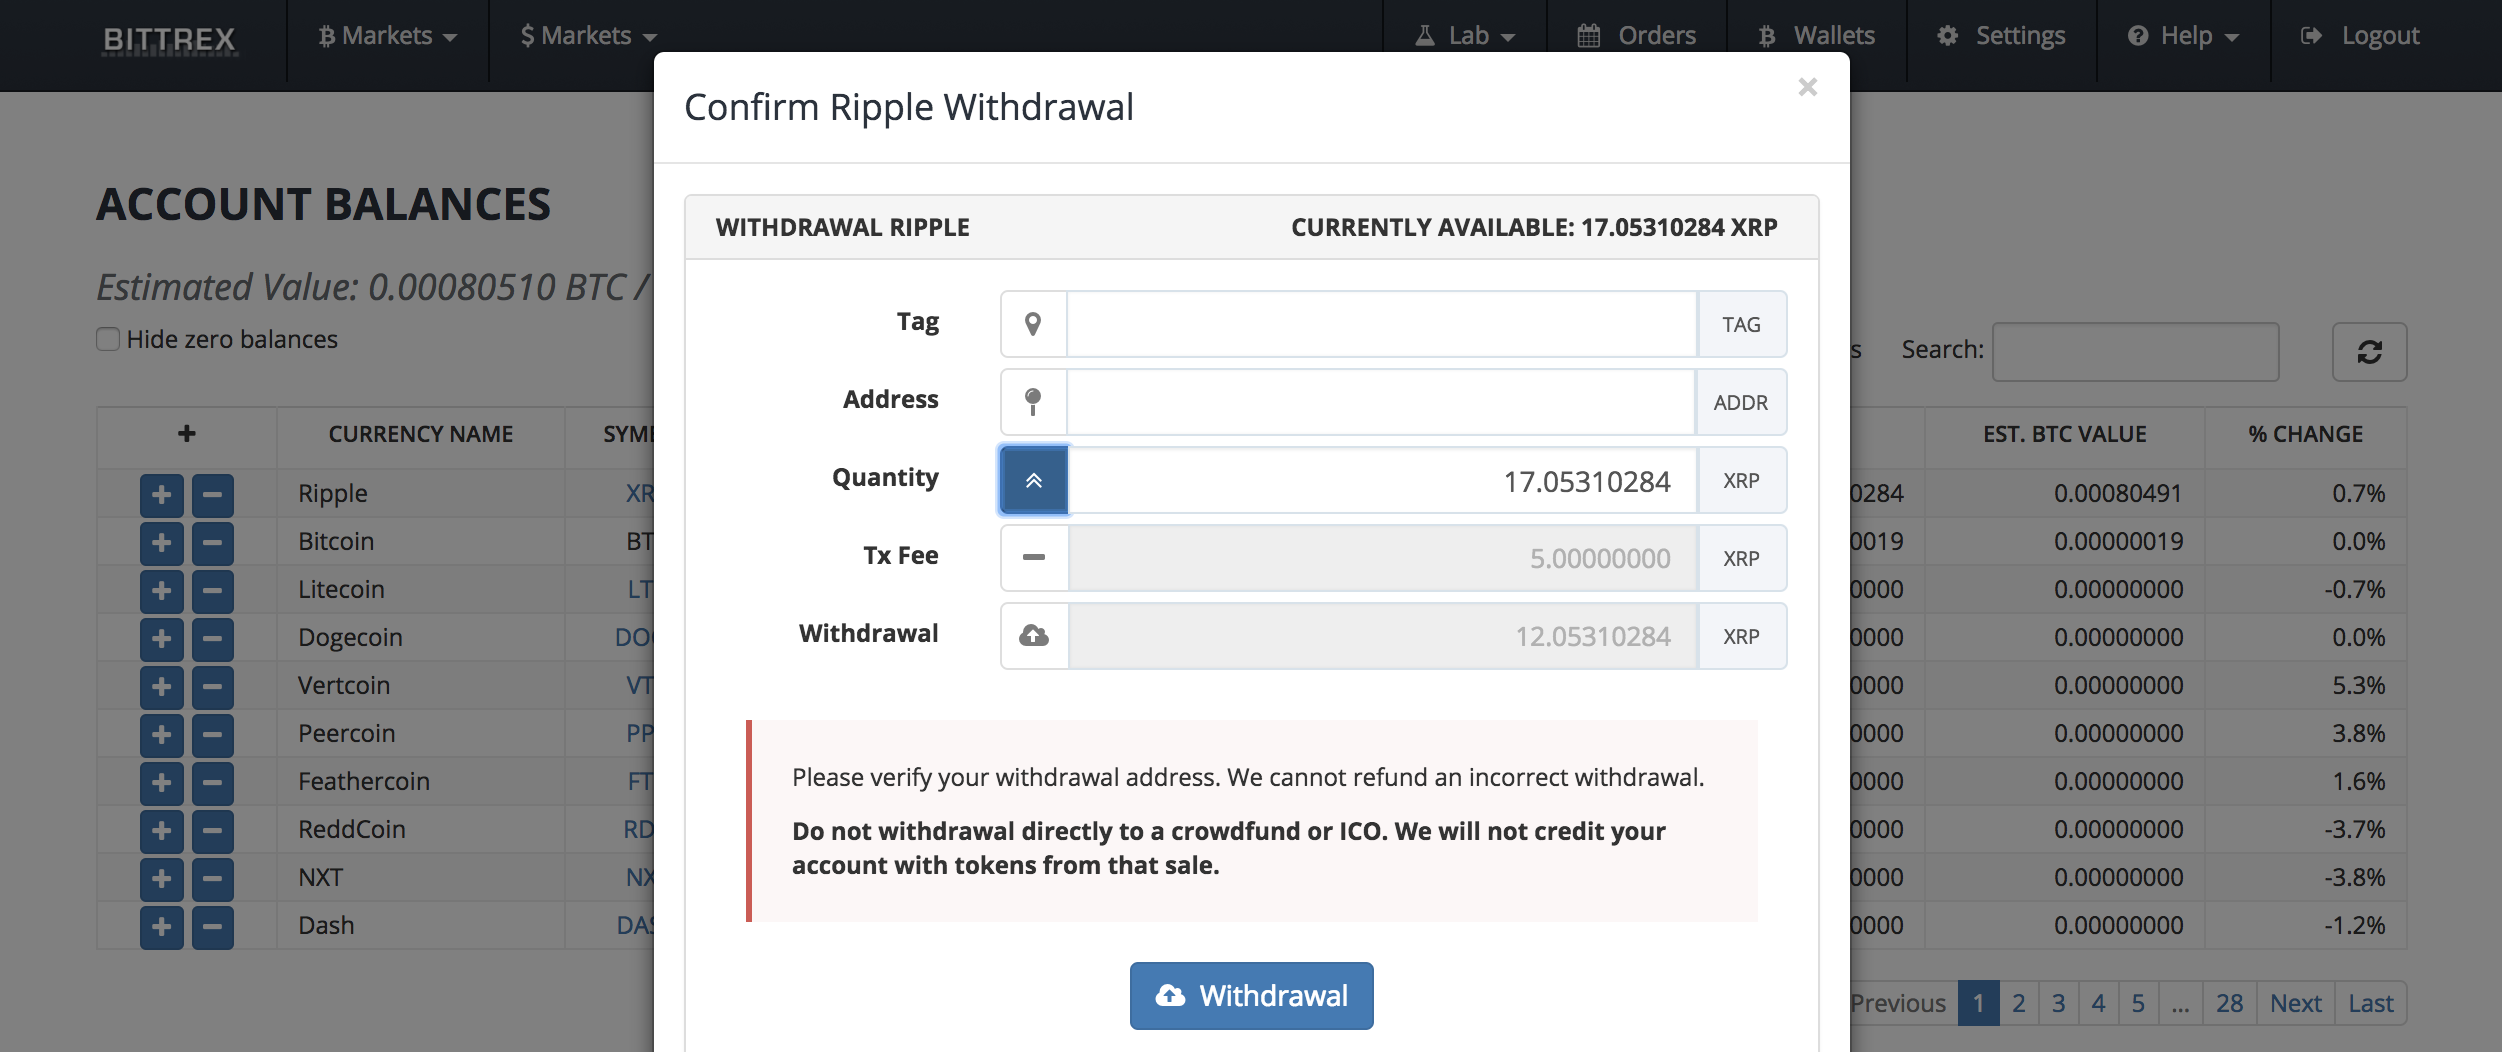Image resolution: width=2502 pixels, height=1052 pixels.
Task: Click the plus deposit icon for Dogecoin
Action: (x=162, y=639)
